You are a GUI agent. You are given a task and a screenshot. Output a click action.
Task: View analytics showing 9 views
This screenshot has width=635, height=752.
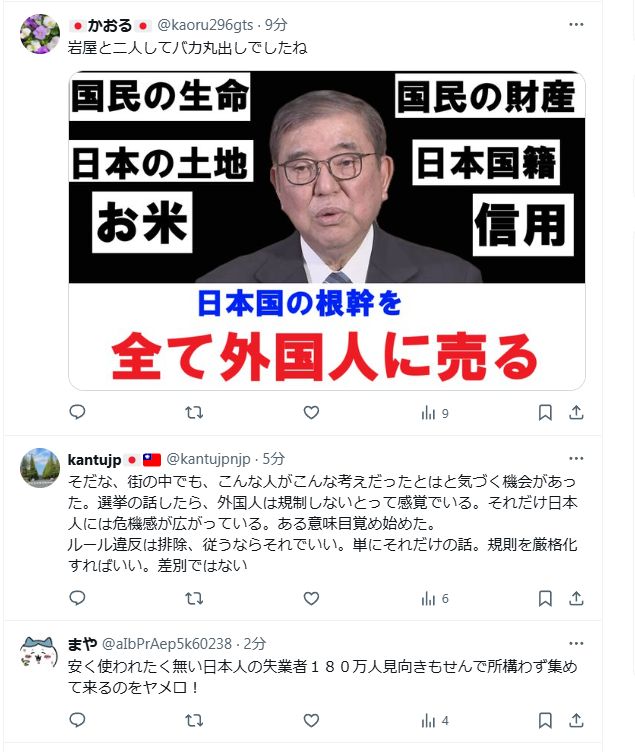[x=435, y=413]
